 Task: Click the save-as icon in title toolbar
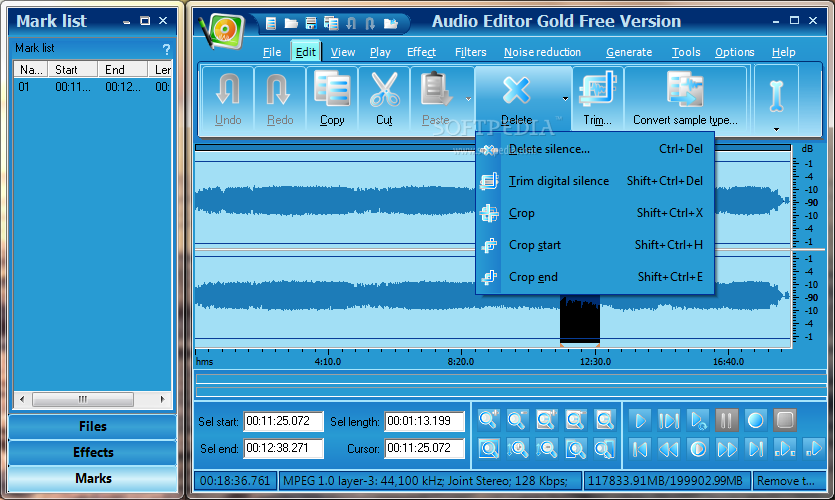pyautogui.click(x=331, y=23)
